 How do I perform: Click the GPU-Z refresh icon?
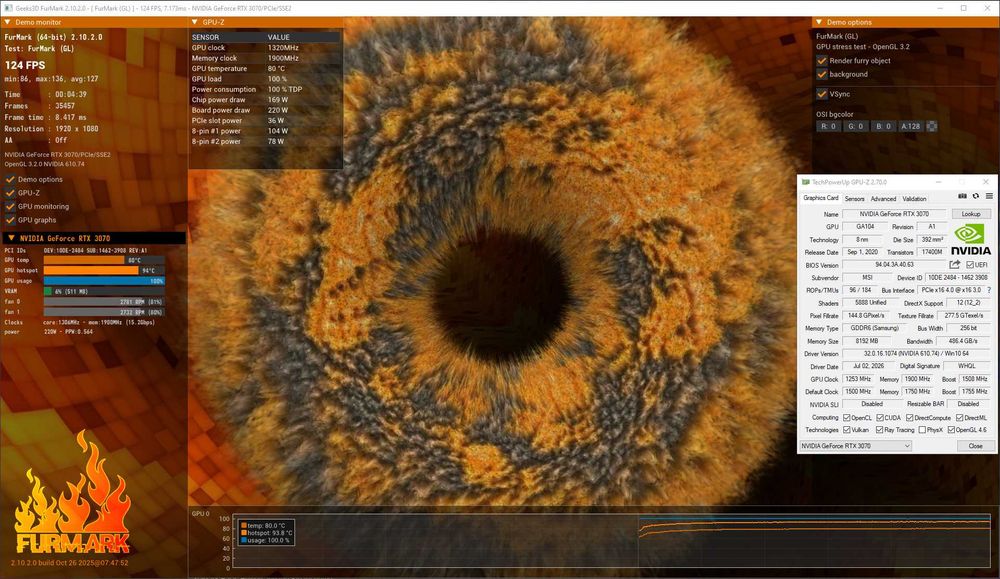click(x=976, y=196)
